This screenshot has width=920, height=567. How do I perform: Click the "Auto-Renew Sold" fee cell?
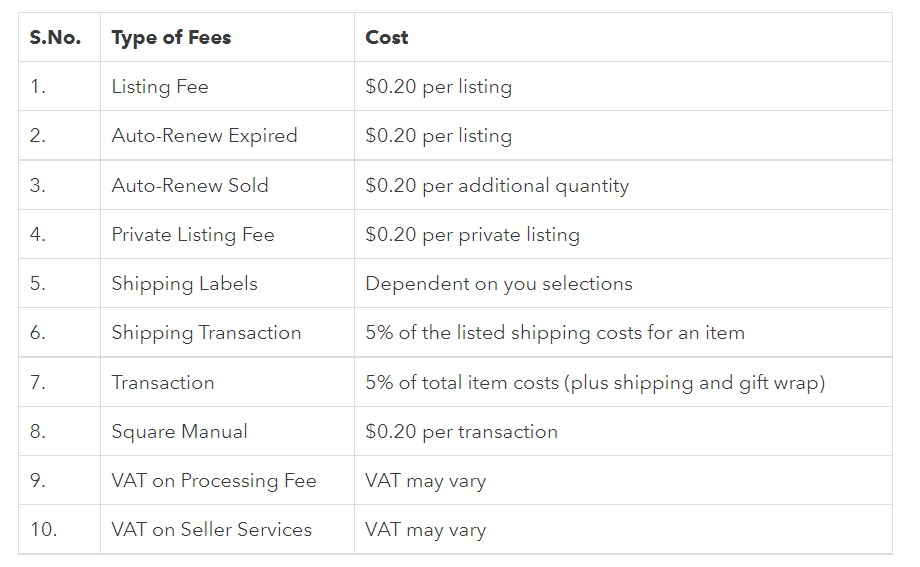[190, 186]
